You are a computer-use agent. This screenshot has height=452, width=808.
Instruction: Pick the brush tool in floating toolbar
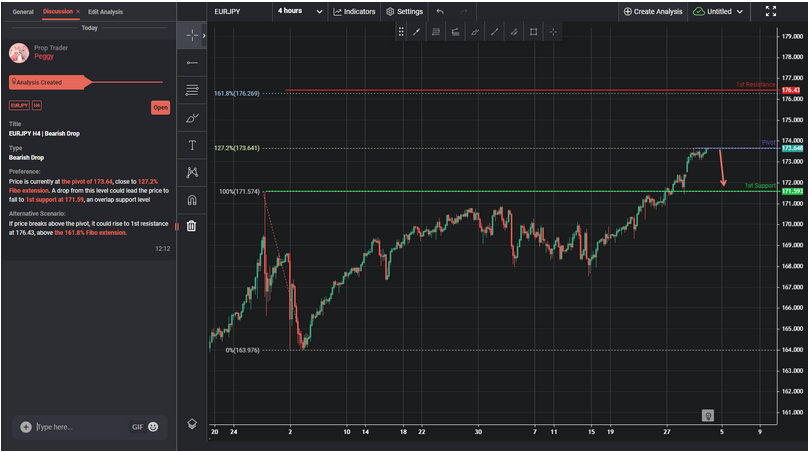475,32
